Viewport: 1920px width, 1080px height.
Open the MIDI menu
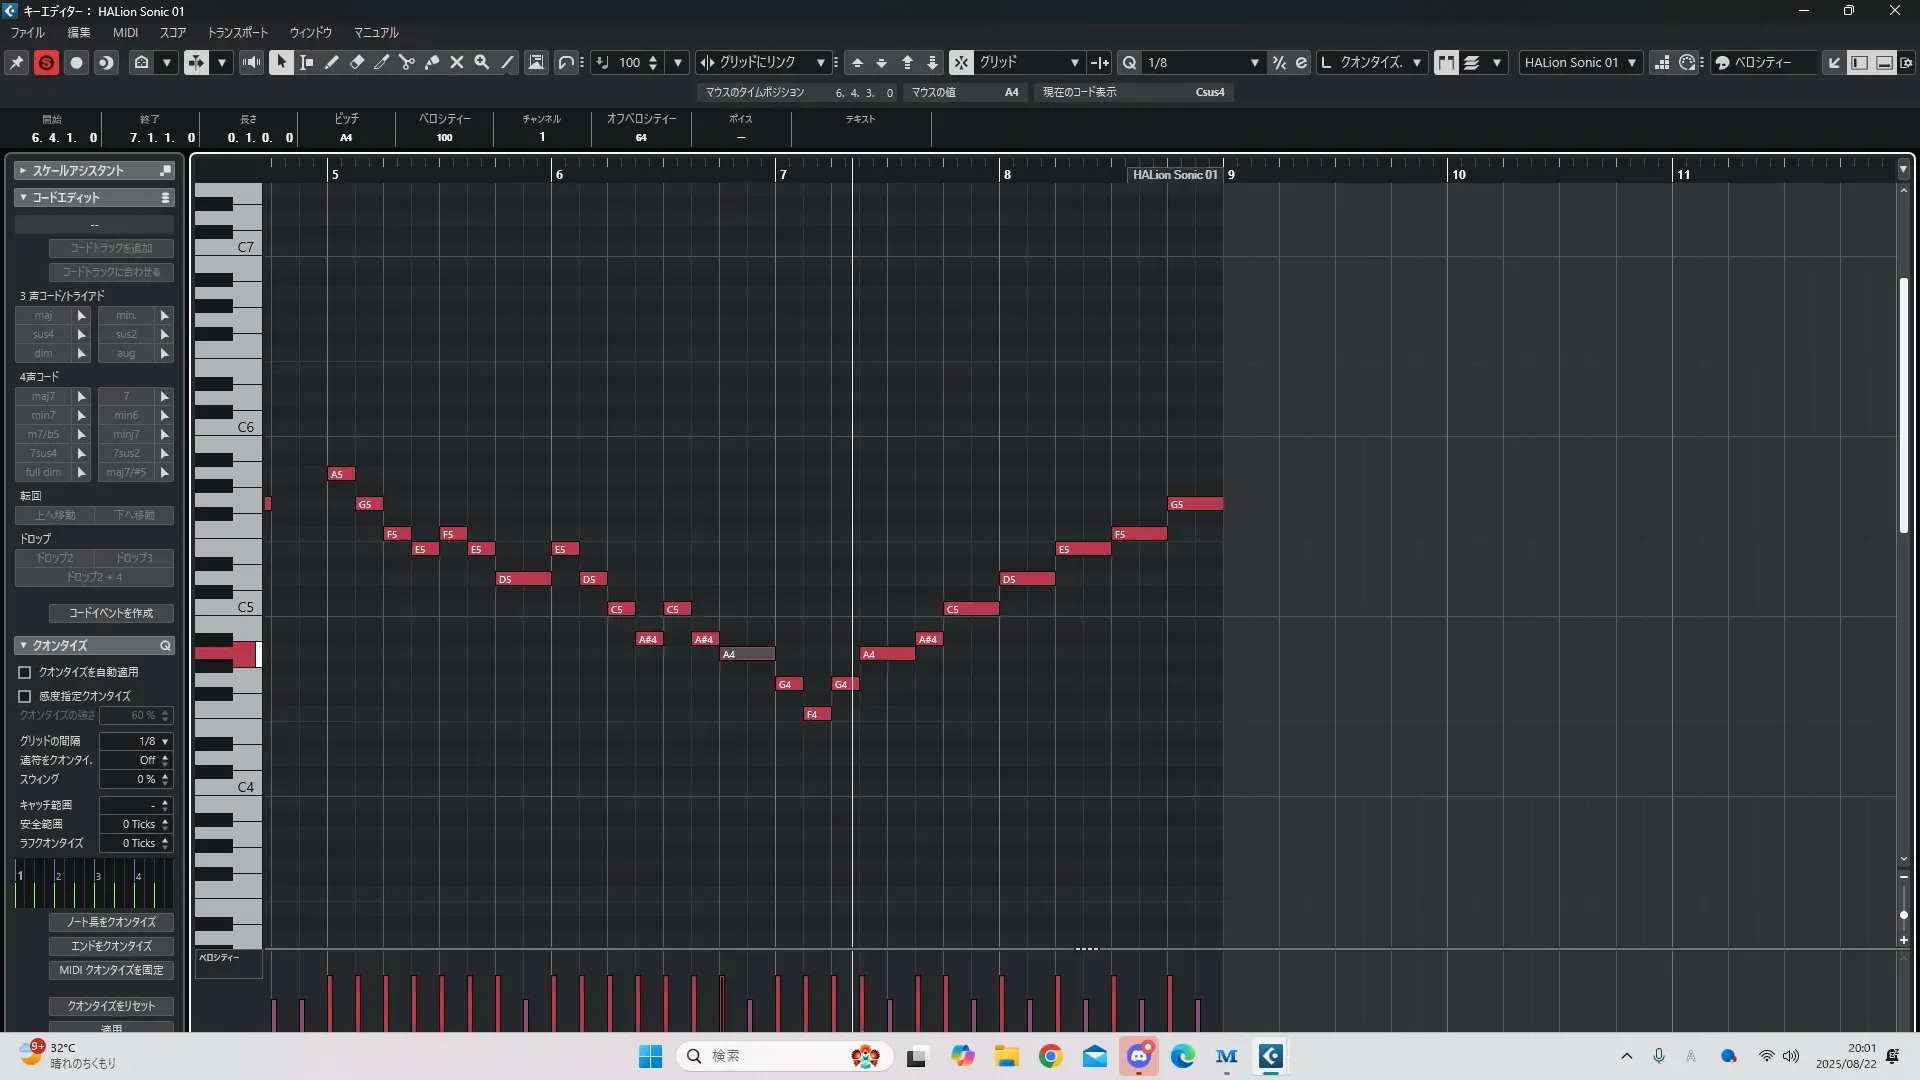[x=125, y=32]
